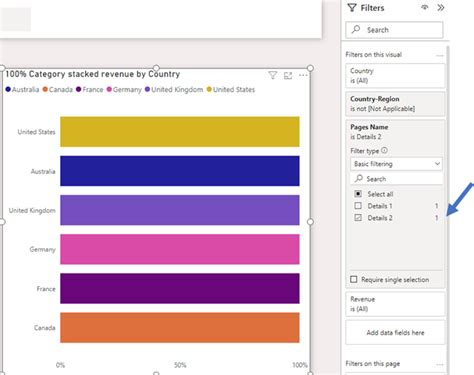Open Basic filtering dropdown
Image resolution: width=474 pixels, height=375 pixels.
pos(396,164)
